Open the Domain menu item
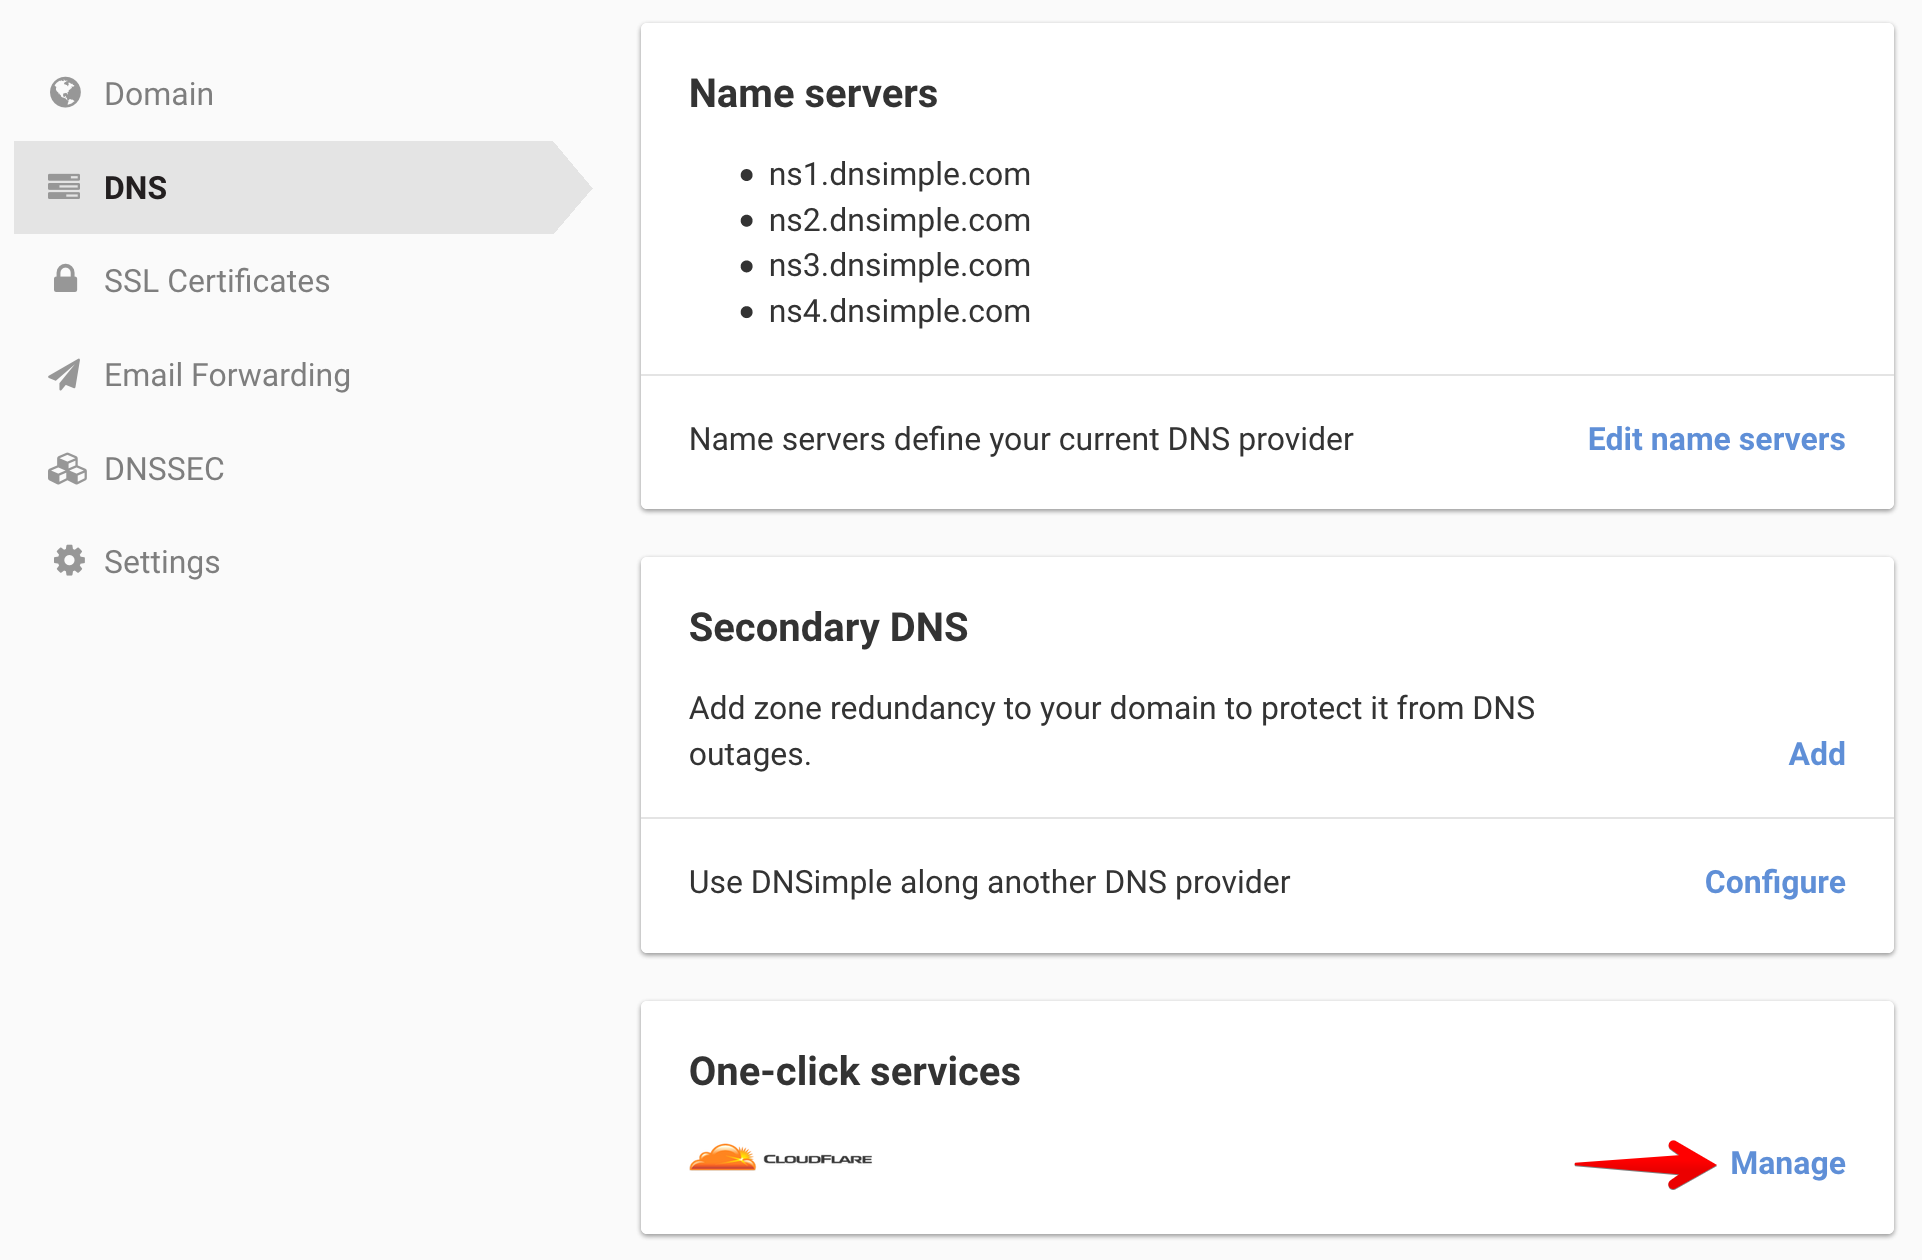Image resolution: width=1922 pixels, height=1260 pixels. (159, 94)
